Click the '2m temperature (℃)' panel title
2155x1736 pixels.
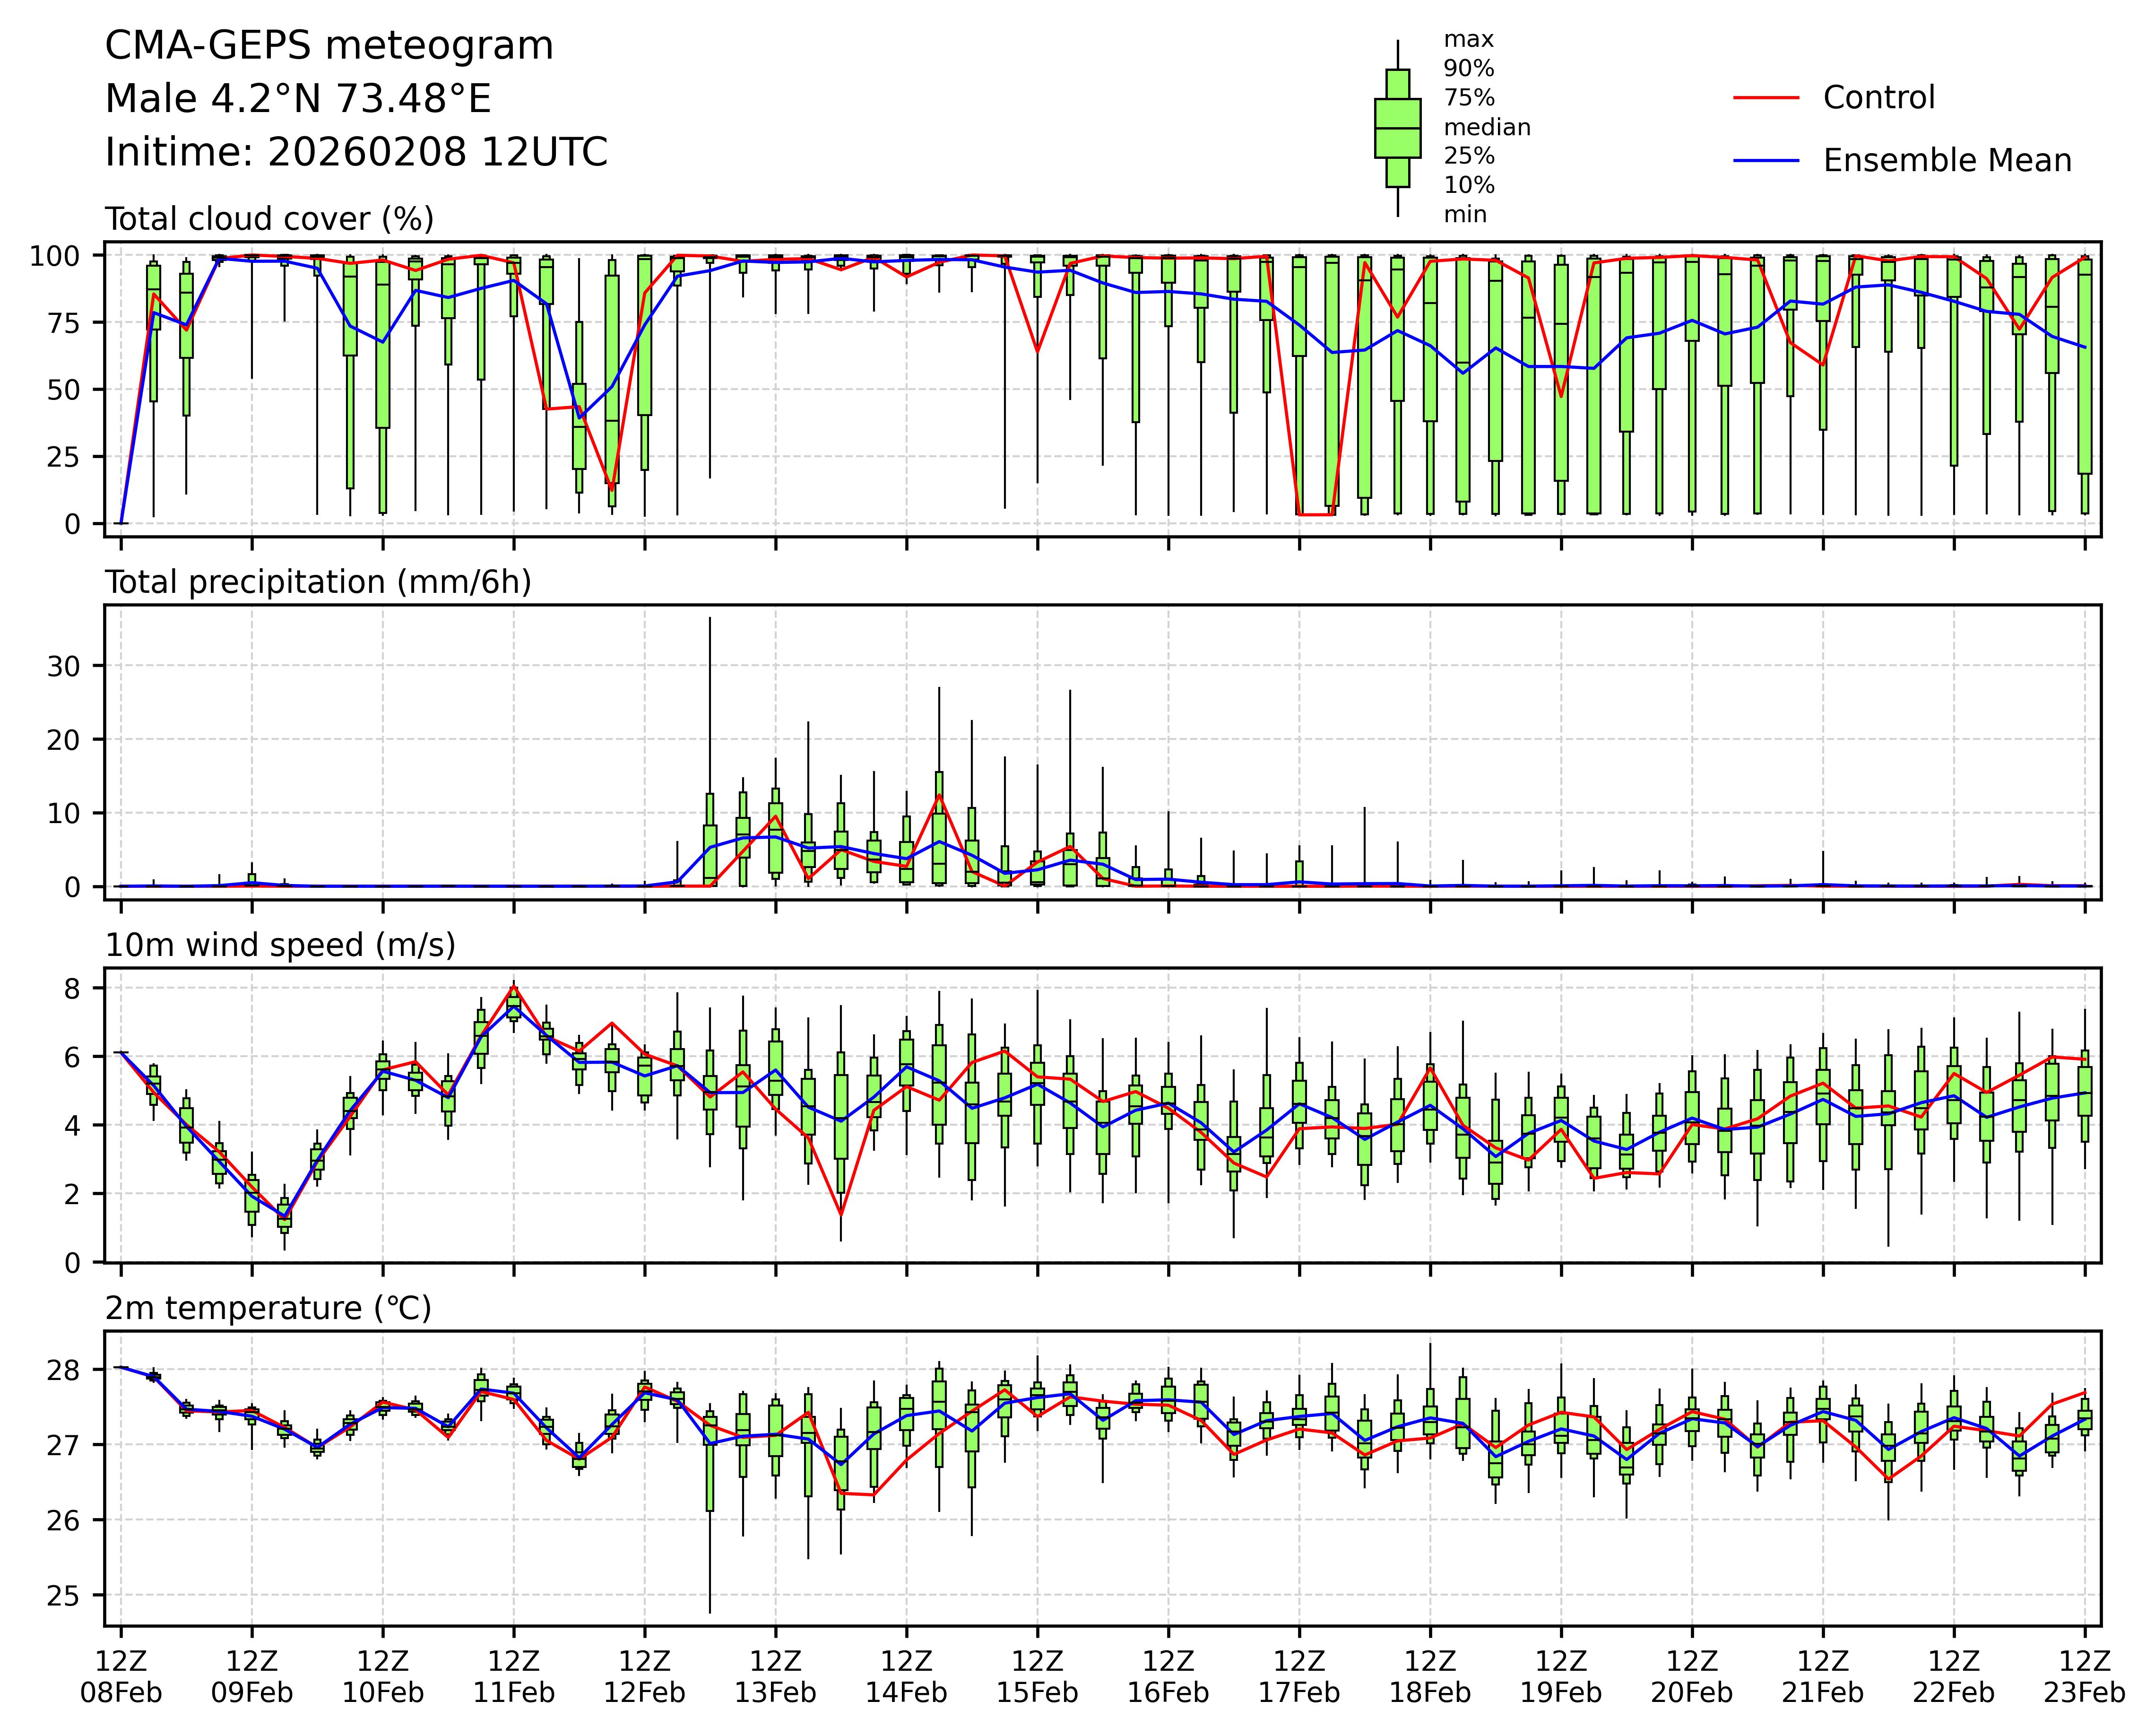[268, 1308]
